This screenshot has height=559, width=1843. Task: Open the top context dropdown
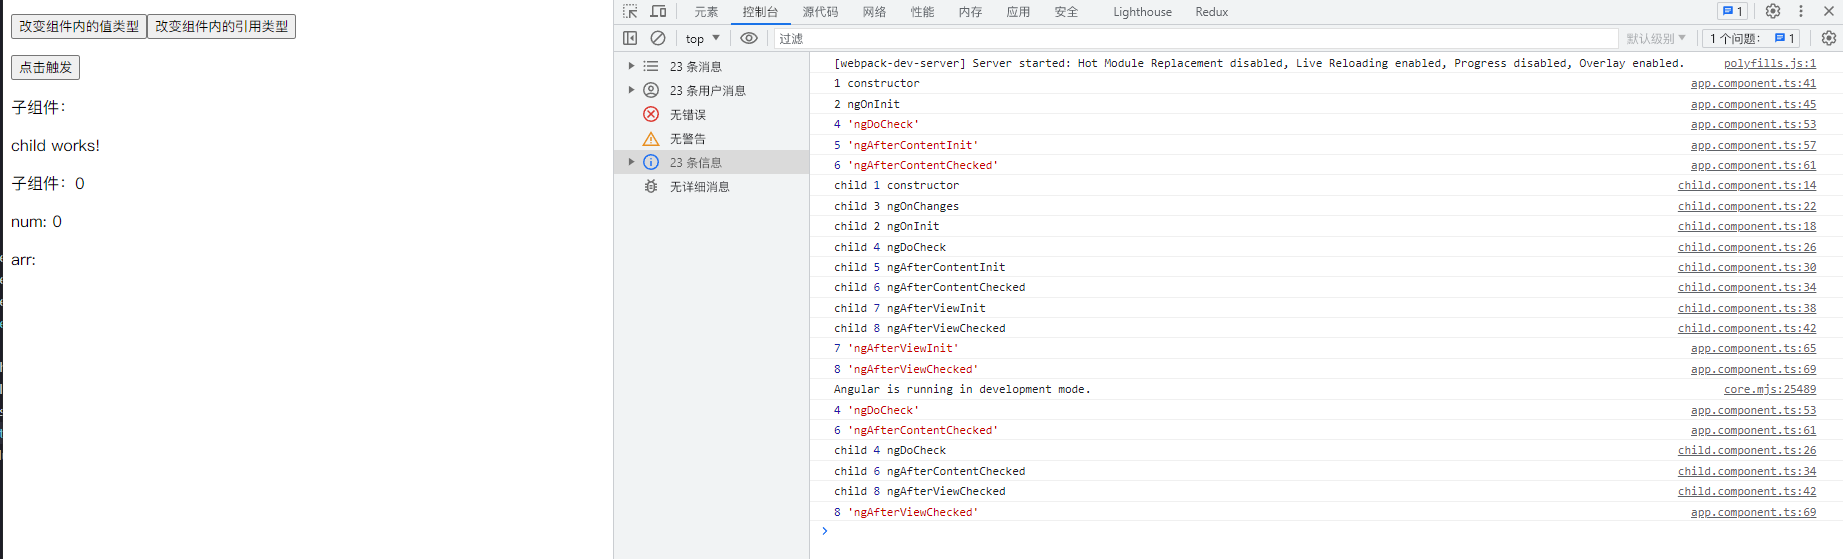click(702, 39)
